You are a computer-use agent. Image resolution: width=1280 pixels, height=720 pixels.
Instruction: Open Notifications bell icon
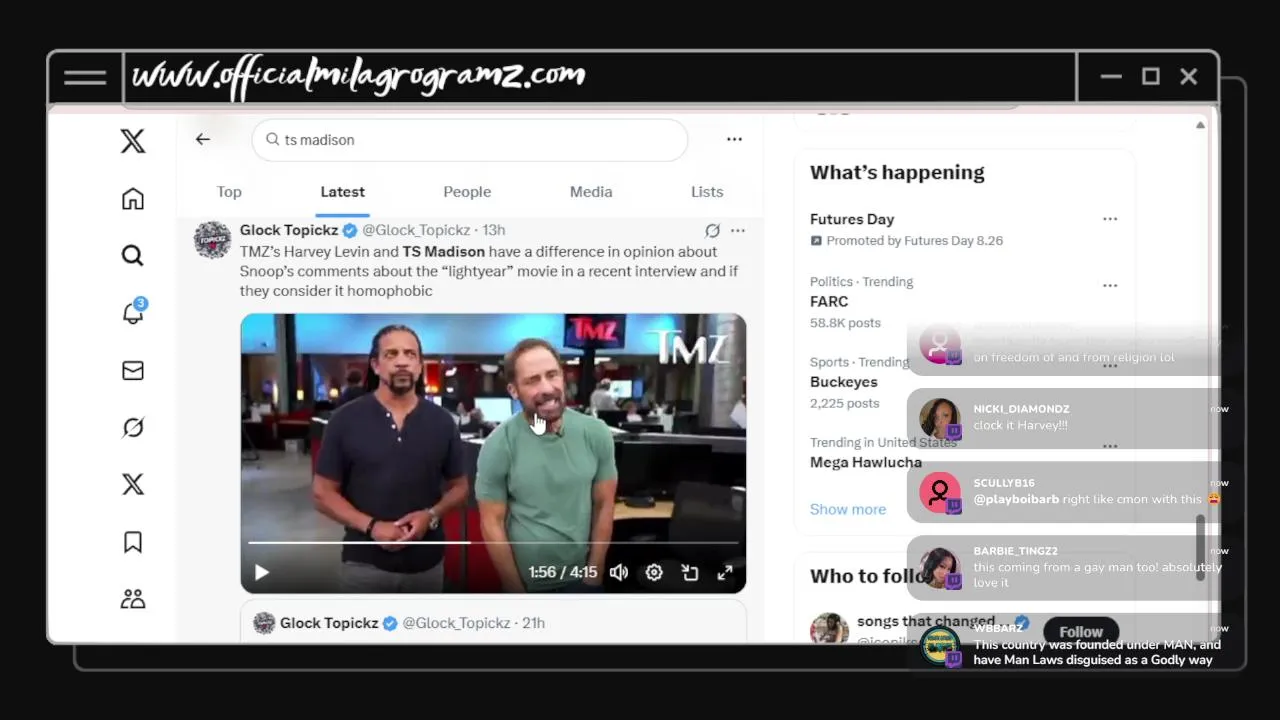click(133, 312)
